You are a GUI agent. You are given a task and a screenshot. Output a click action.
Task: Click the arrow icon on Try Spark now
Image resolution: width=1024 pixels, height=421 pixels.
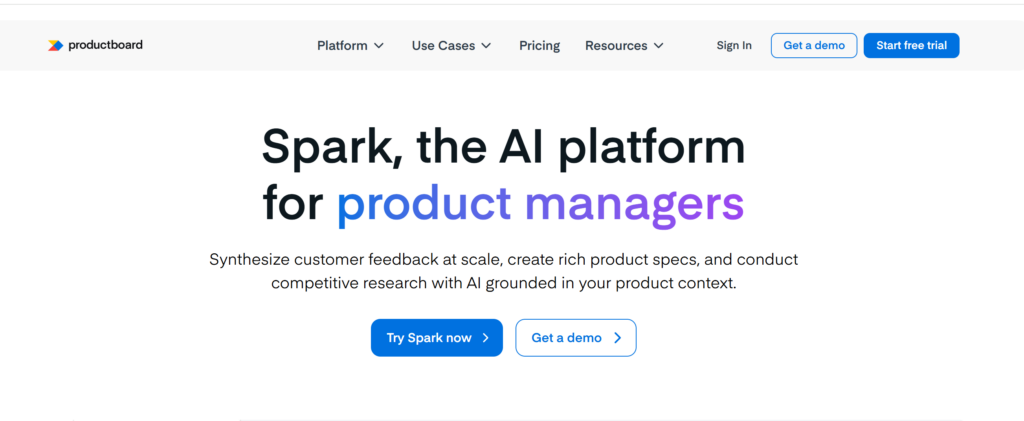[x=486, y=338]
